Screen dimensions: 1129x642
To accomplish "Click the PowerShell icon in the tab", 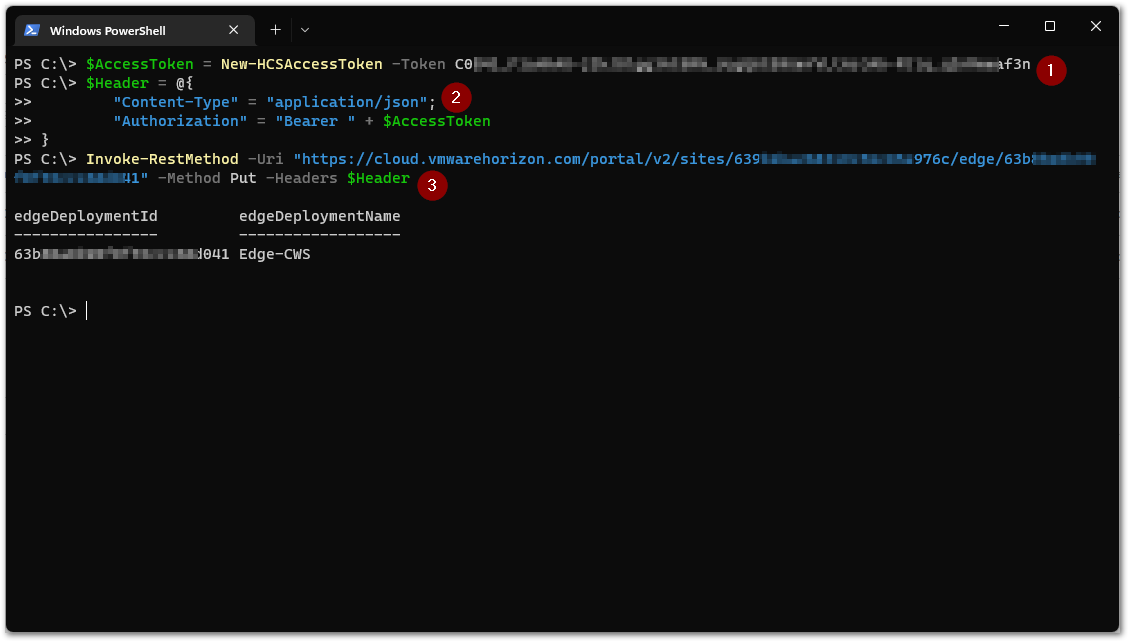I will pyautogui.click(x=32, y=30).
